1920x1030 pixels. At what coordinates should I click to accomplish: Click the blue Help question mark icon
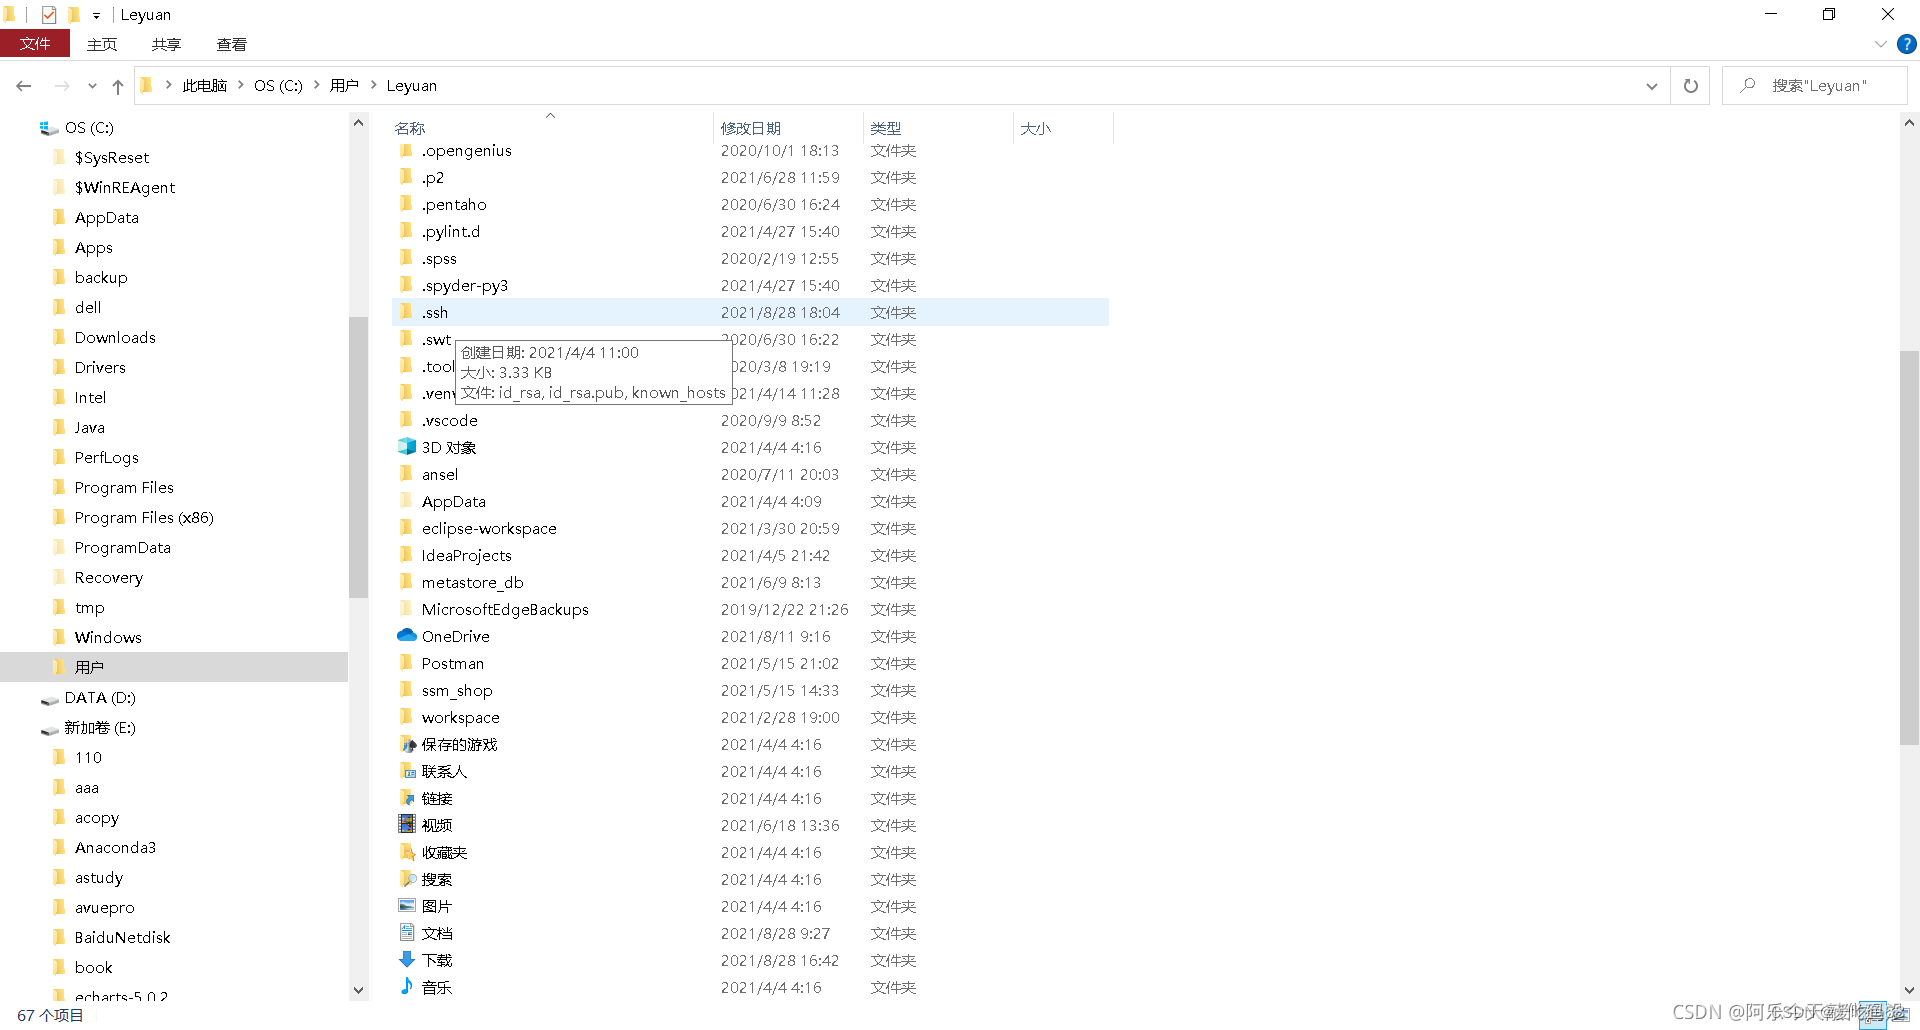(1906, 45)
